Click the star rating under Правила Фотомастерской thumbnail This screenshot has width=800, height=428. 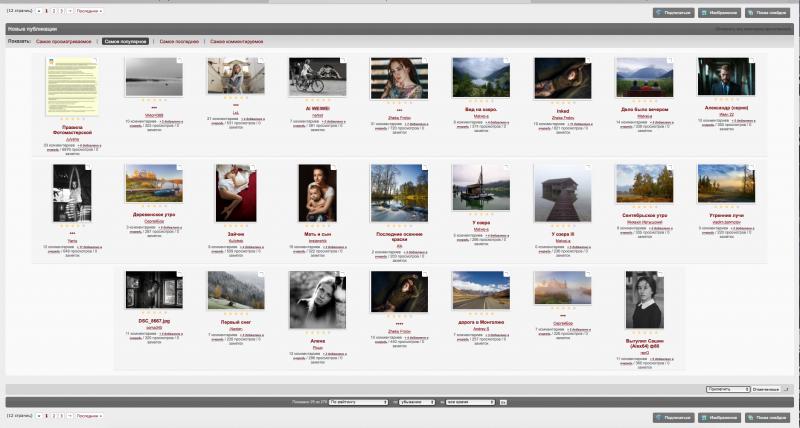point(72,119)
